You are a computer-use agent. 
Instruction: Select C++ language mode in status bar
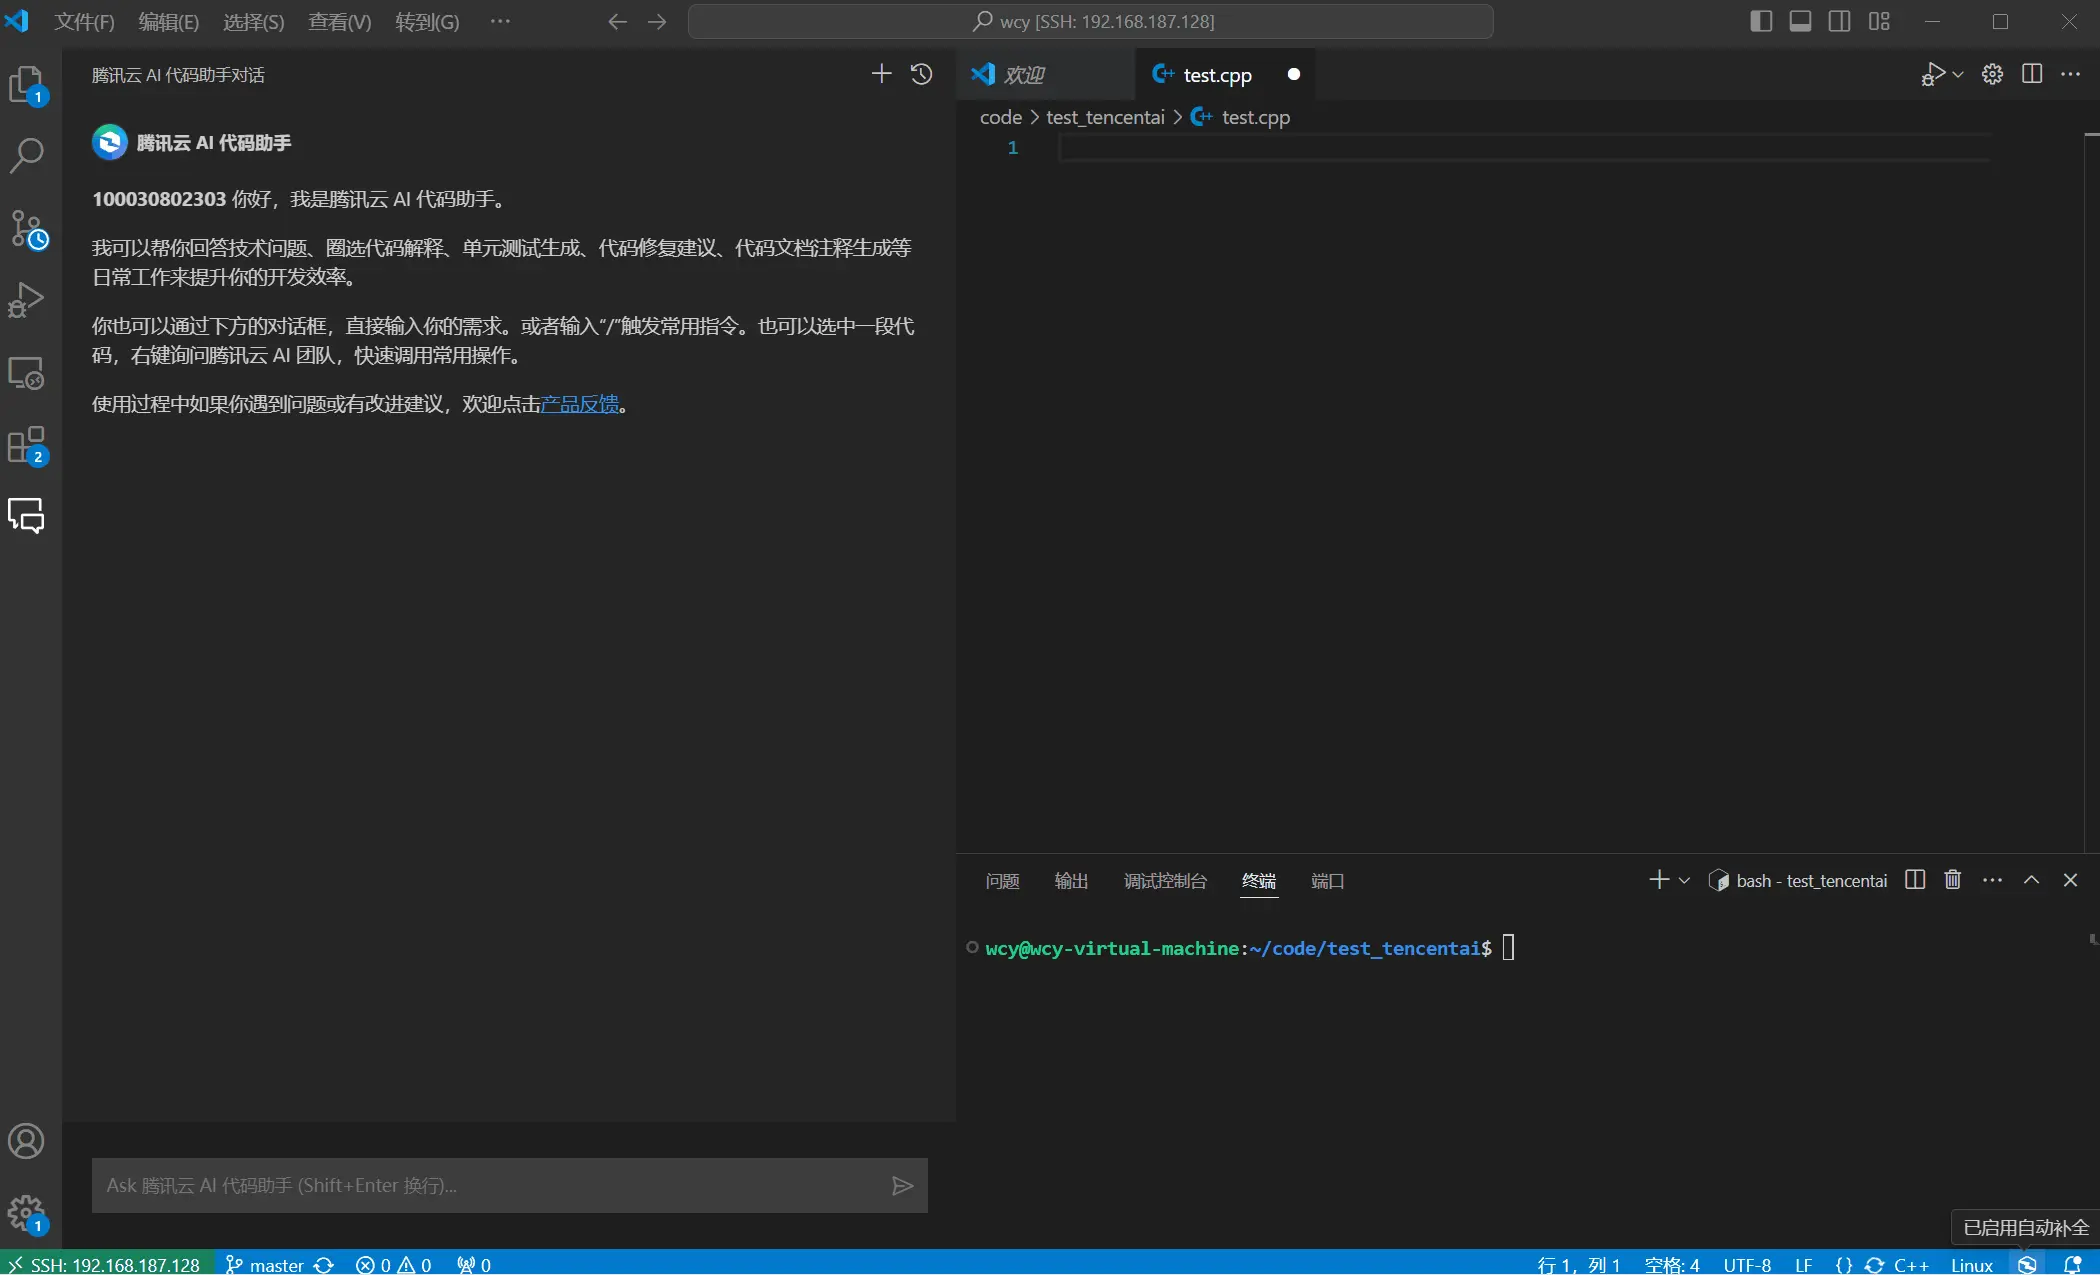click(x=1911, y=1265)
